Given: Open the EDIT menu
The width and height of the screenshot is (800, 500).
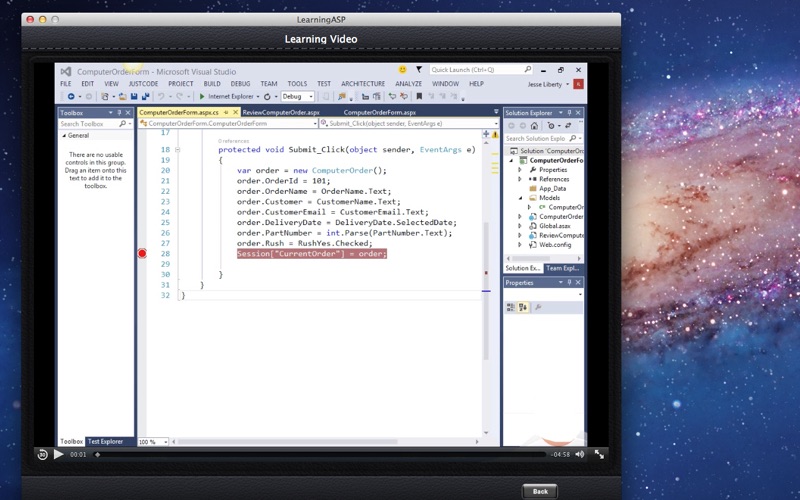Looking at the screenshot, I should click(x=88, y=84).
